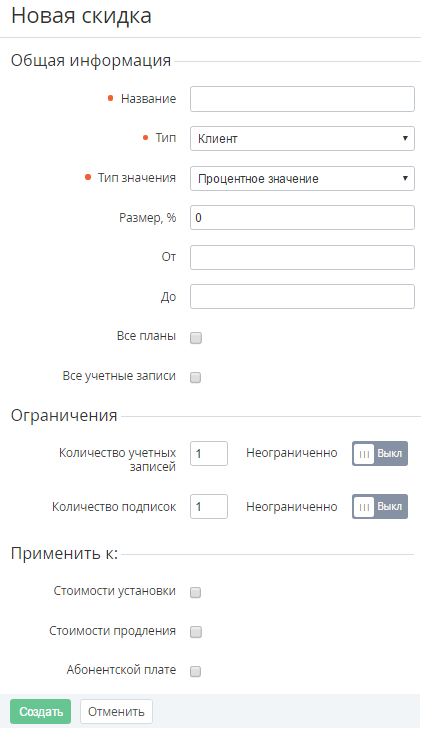Click the green Создать button
This screenshot has height=732, width=423.
pyautogui.click(x=40, y=711)
